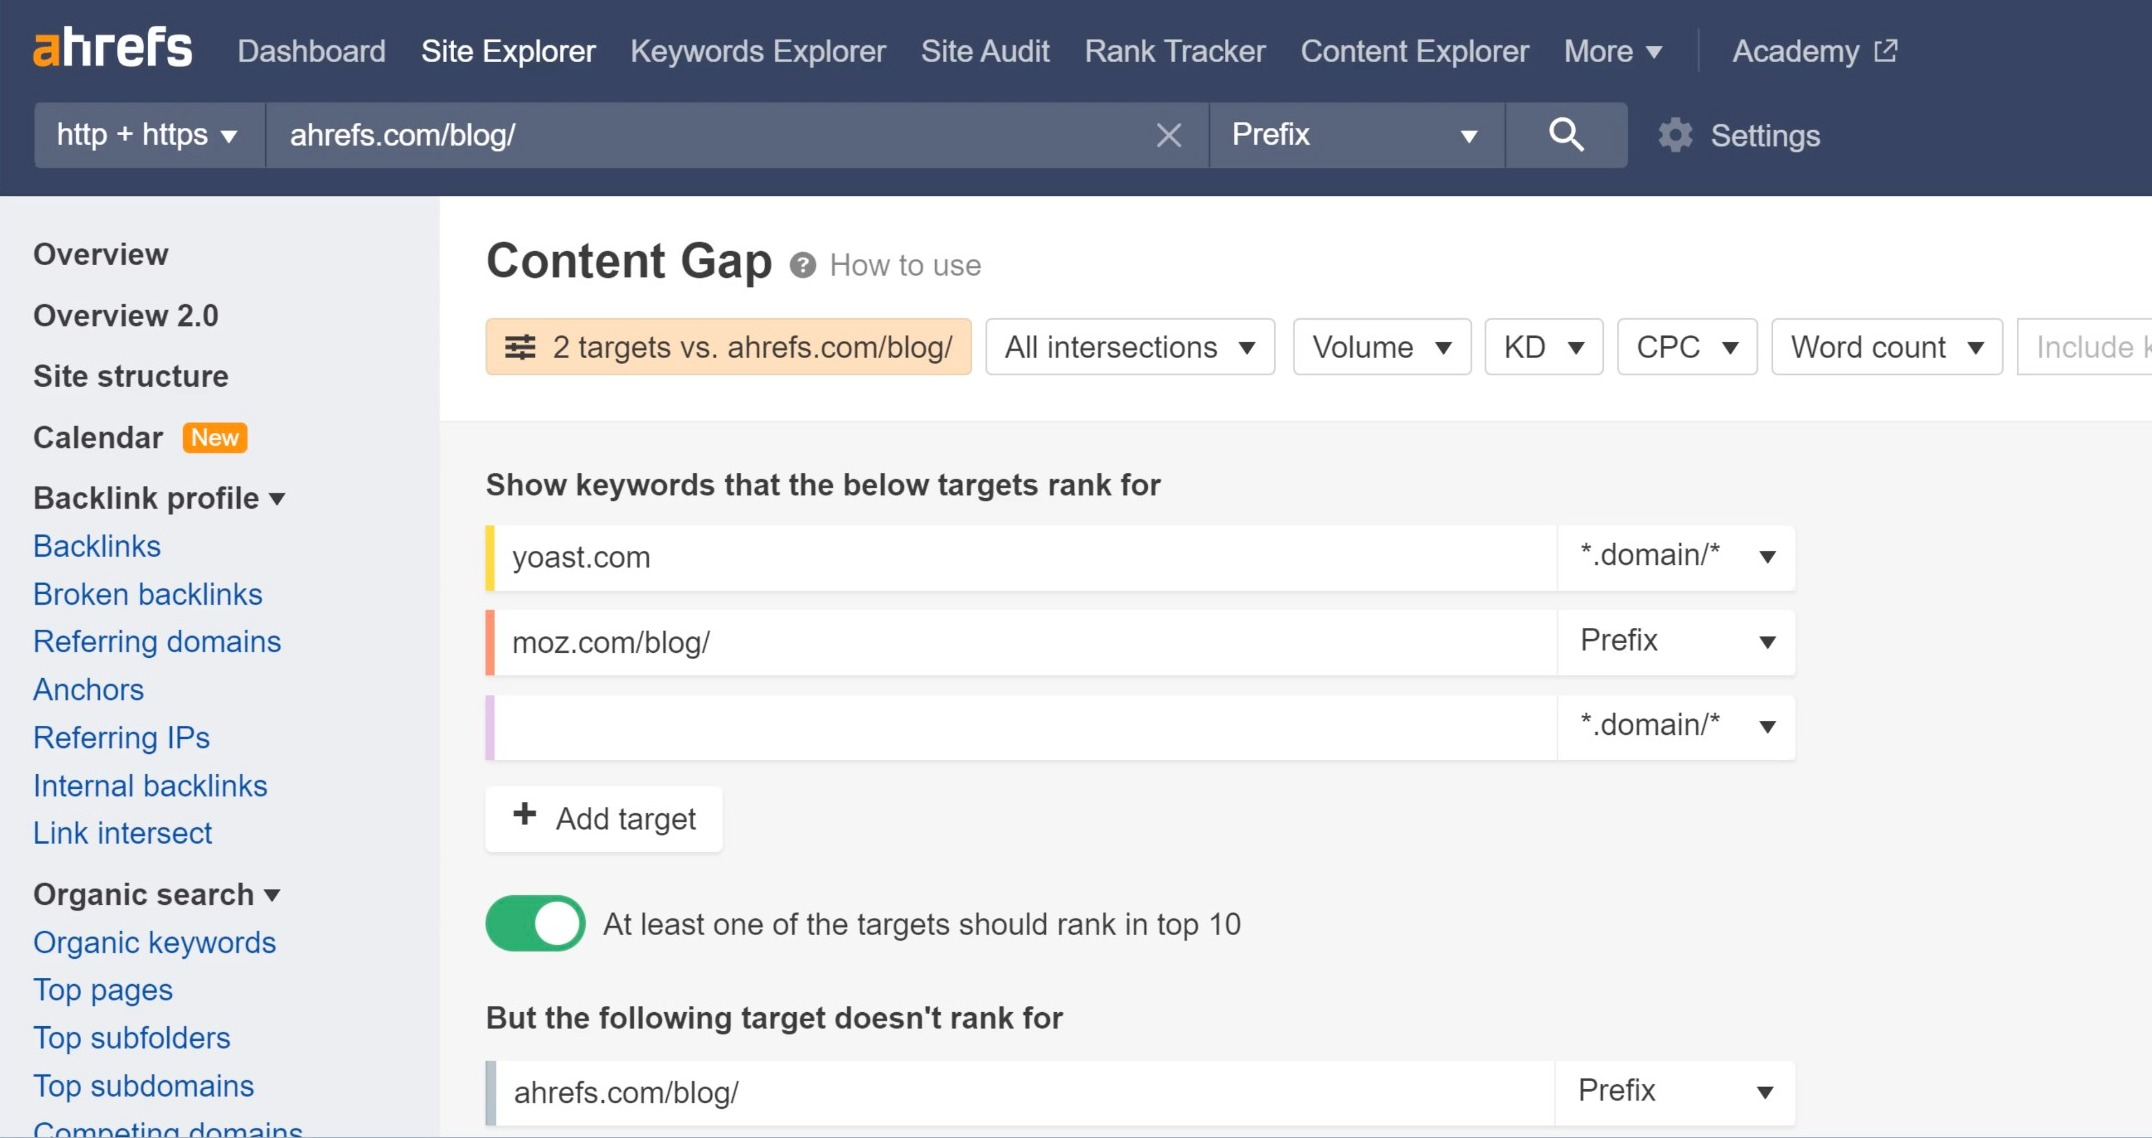Change moz.com/blog/ Prefix mode dropdown
The height and width of the screenshot is (1138, 2152).
tap(1676, 642)
